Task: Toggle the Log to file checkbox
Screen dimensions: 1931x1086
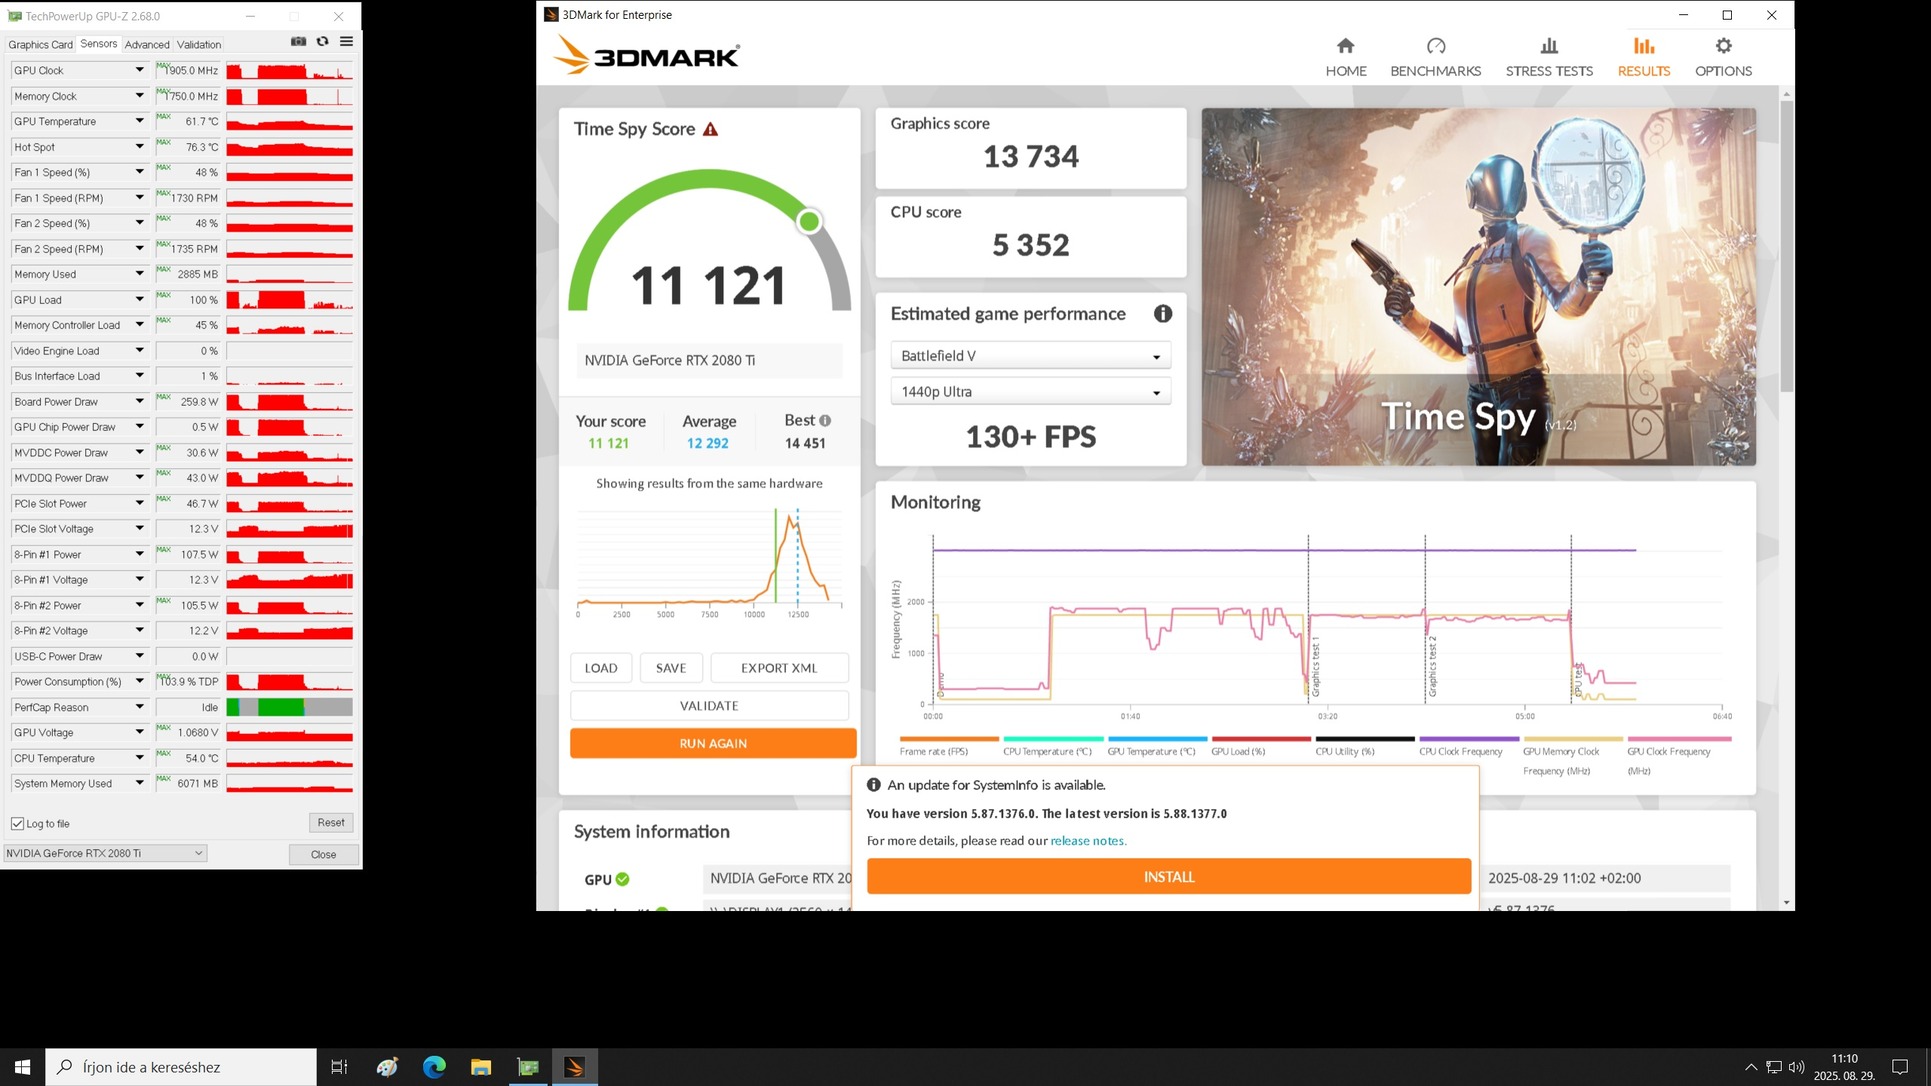Action: 18,824
